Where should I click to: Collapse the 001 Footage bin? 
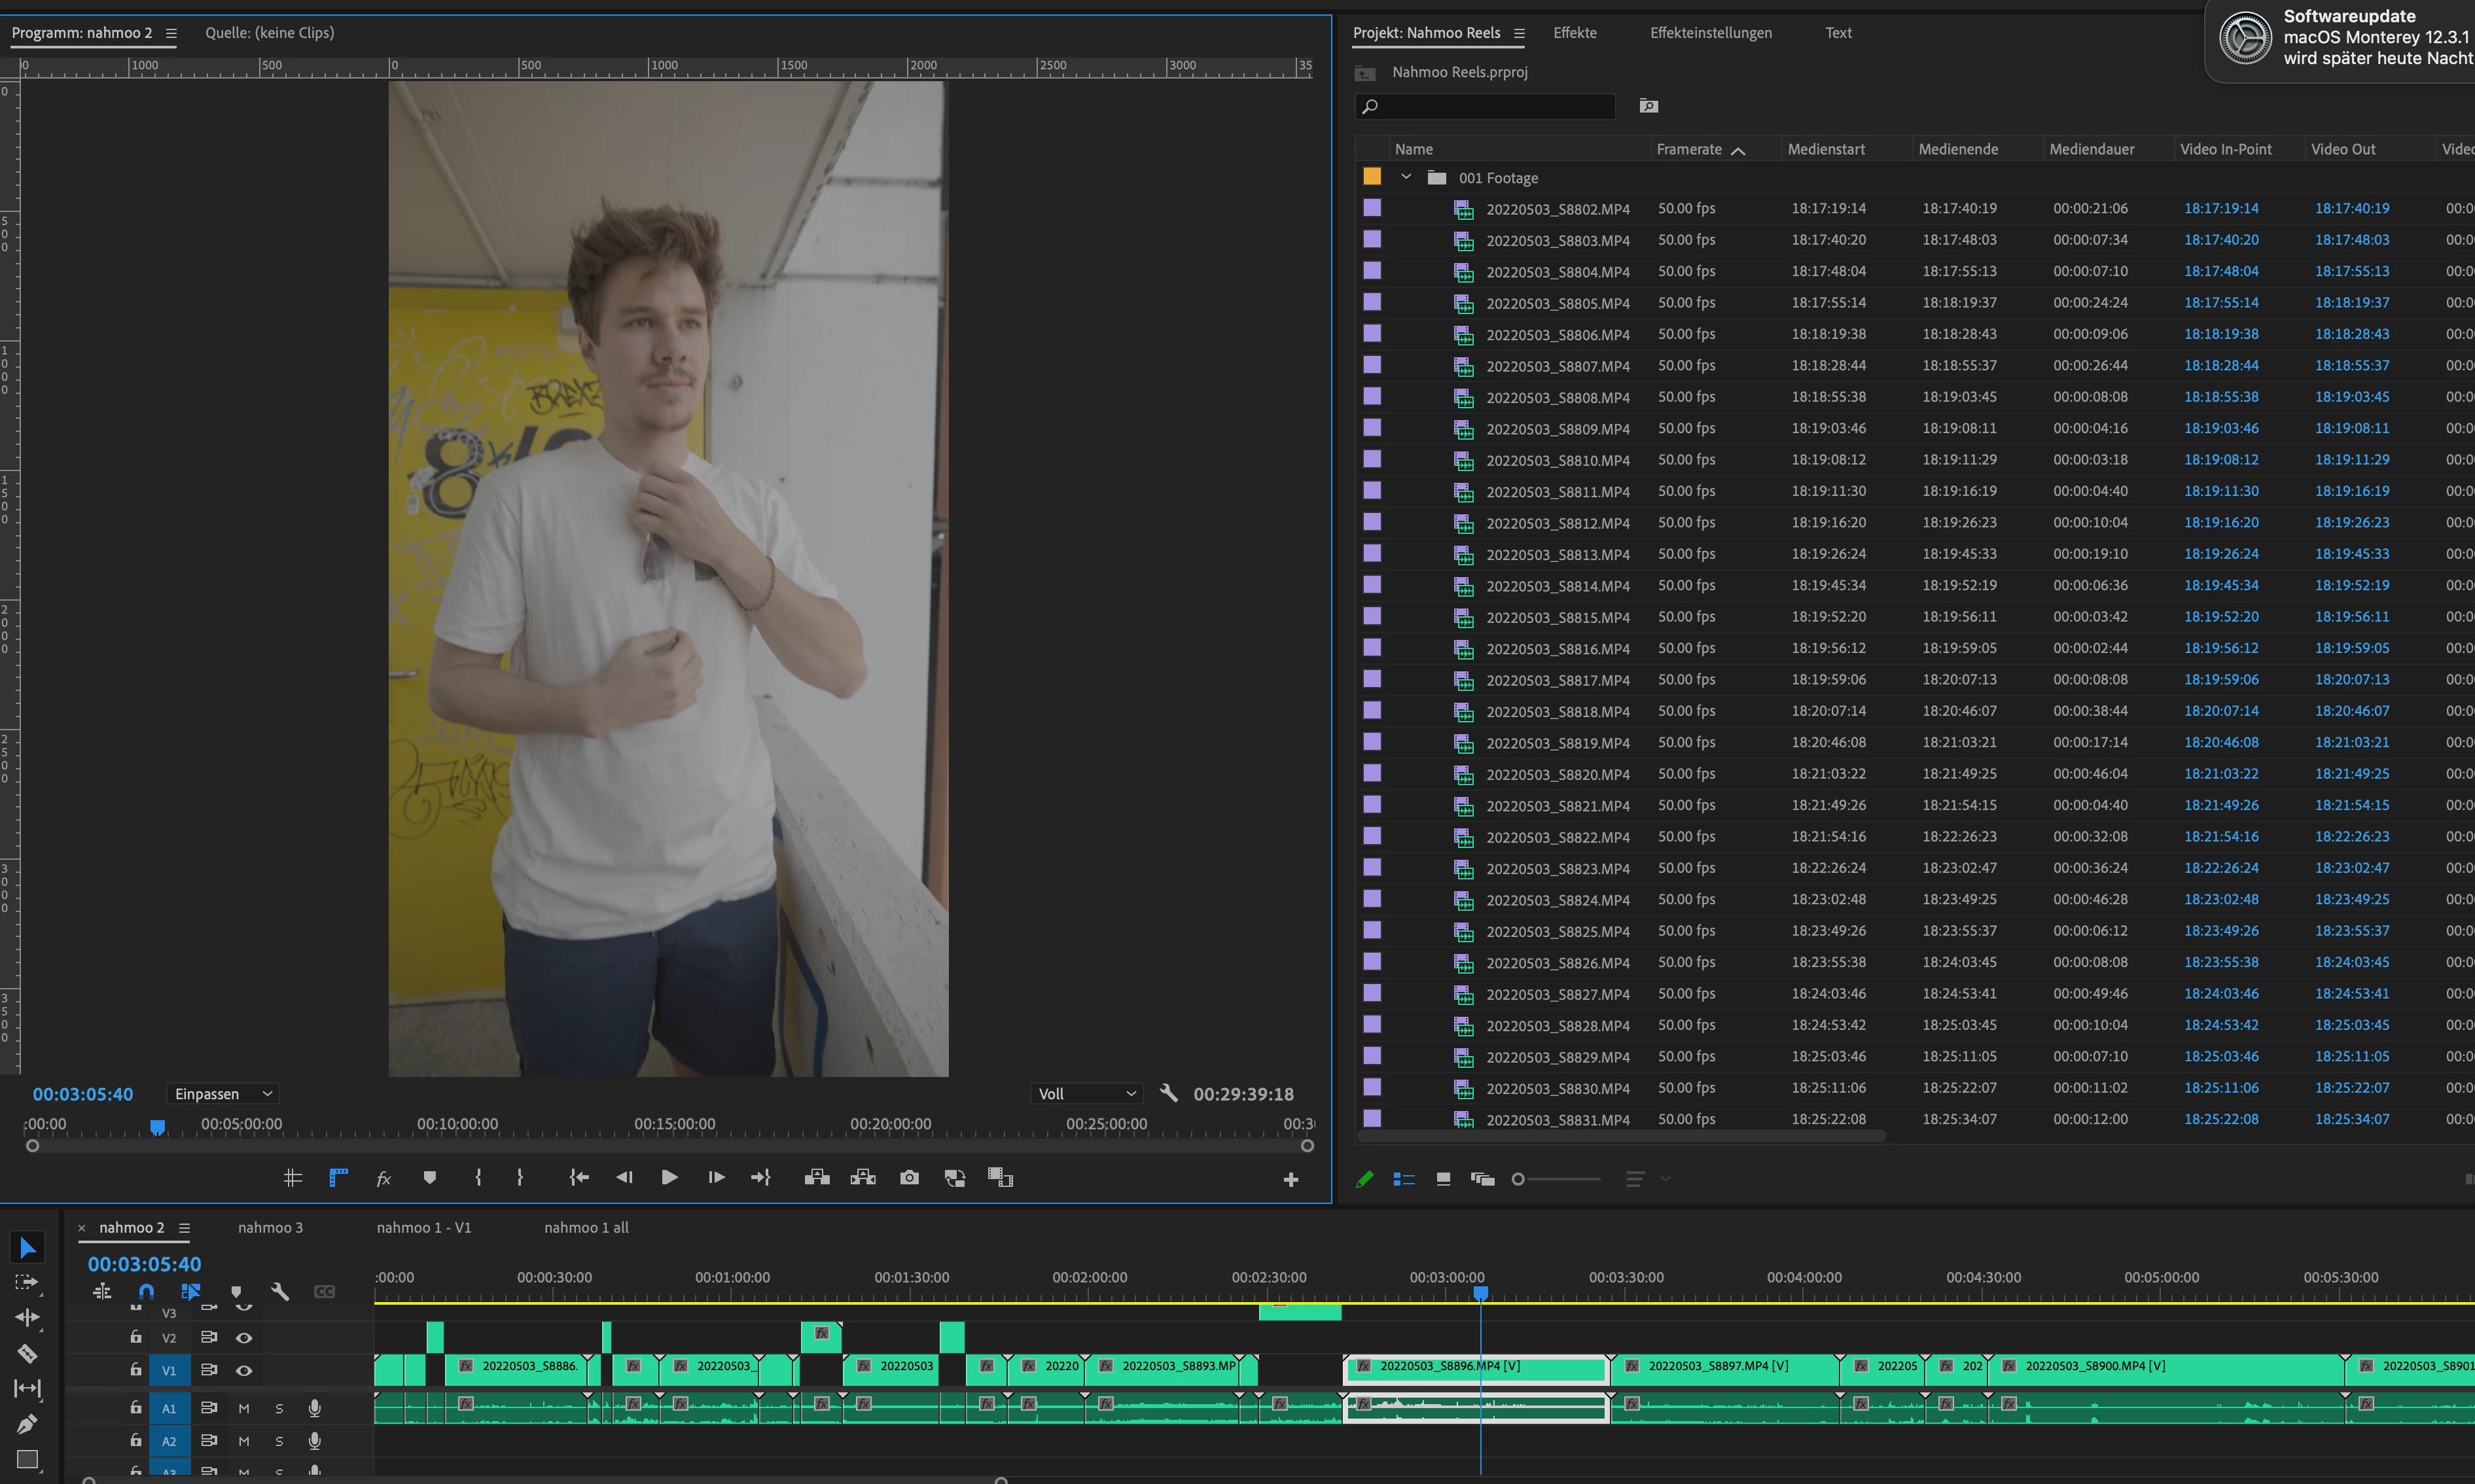(1406, 177)
